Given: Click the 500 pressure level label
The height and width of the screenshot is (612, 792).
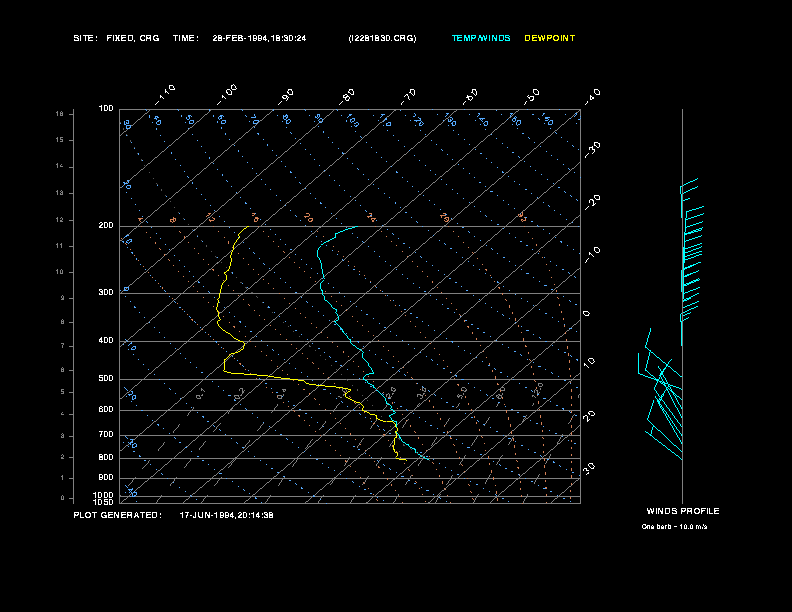Looking at the screenshot, I should pos(106,378).
